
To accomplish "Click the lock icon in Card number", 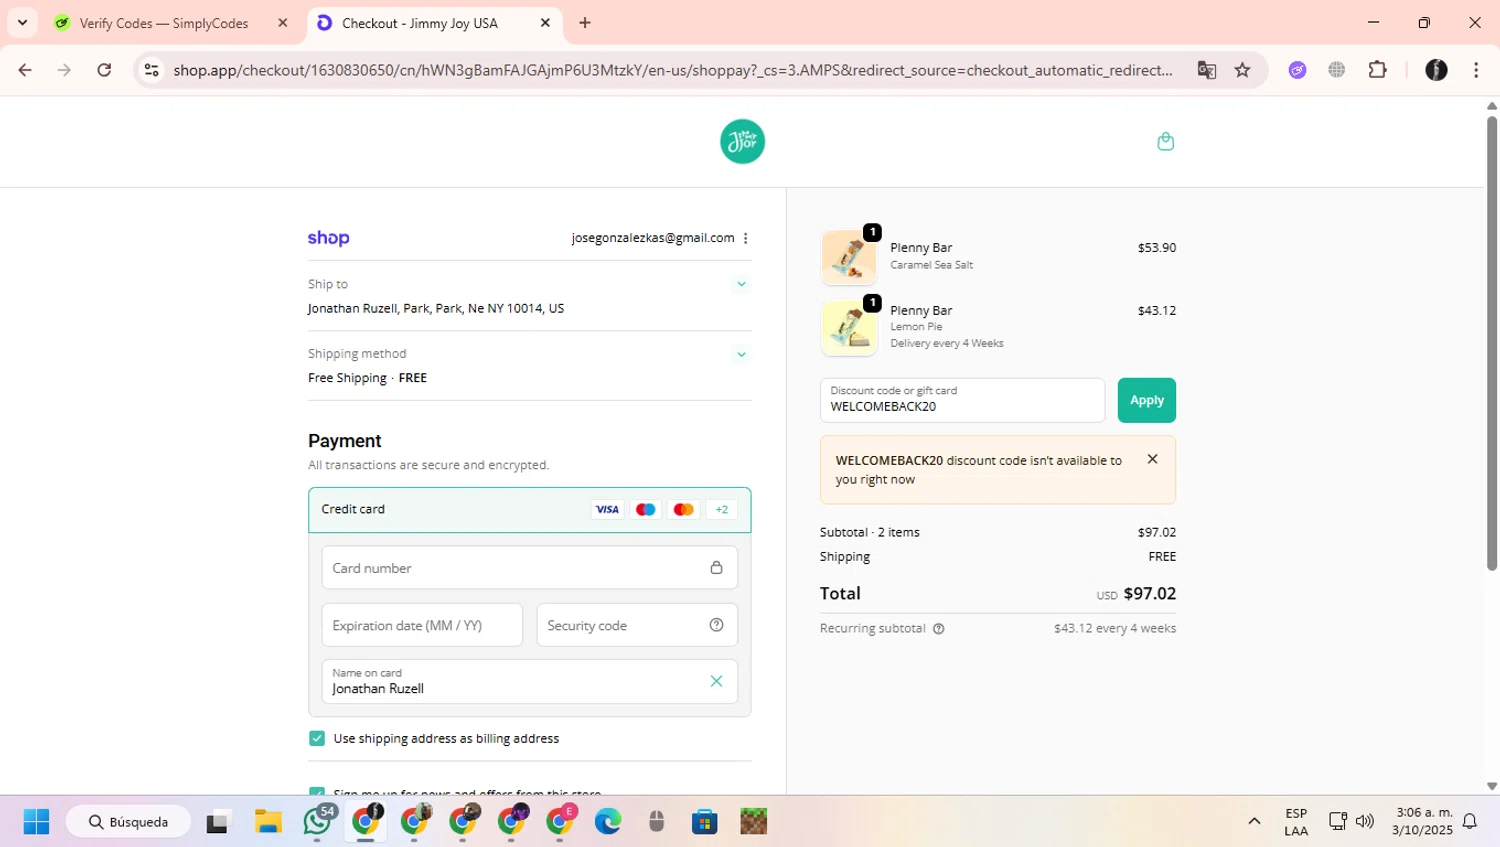I will click(716, 568).
